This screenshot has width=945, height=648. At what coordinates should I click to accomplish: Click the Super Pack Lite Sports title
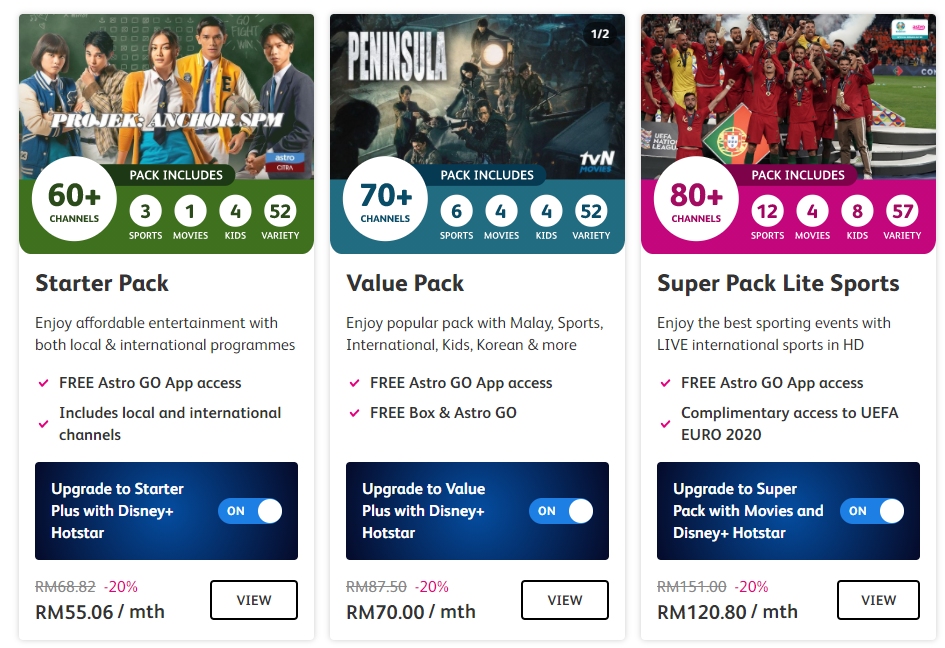click(778, 283)
